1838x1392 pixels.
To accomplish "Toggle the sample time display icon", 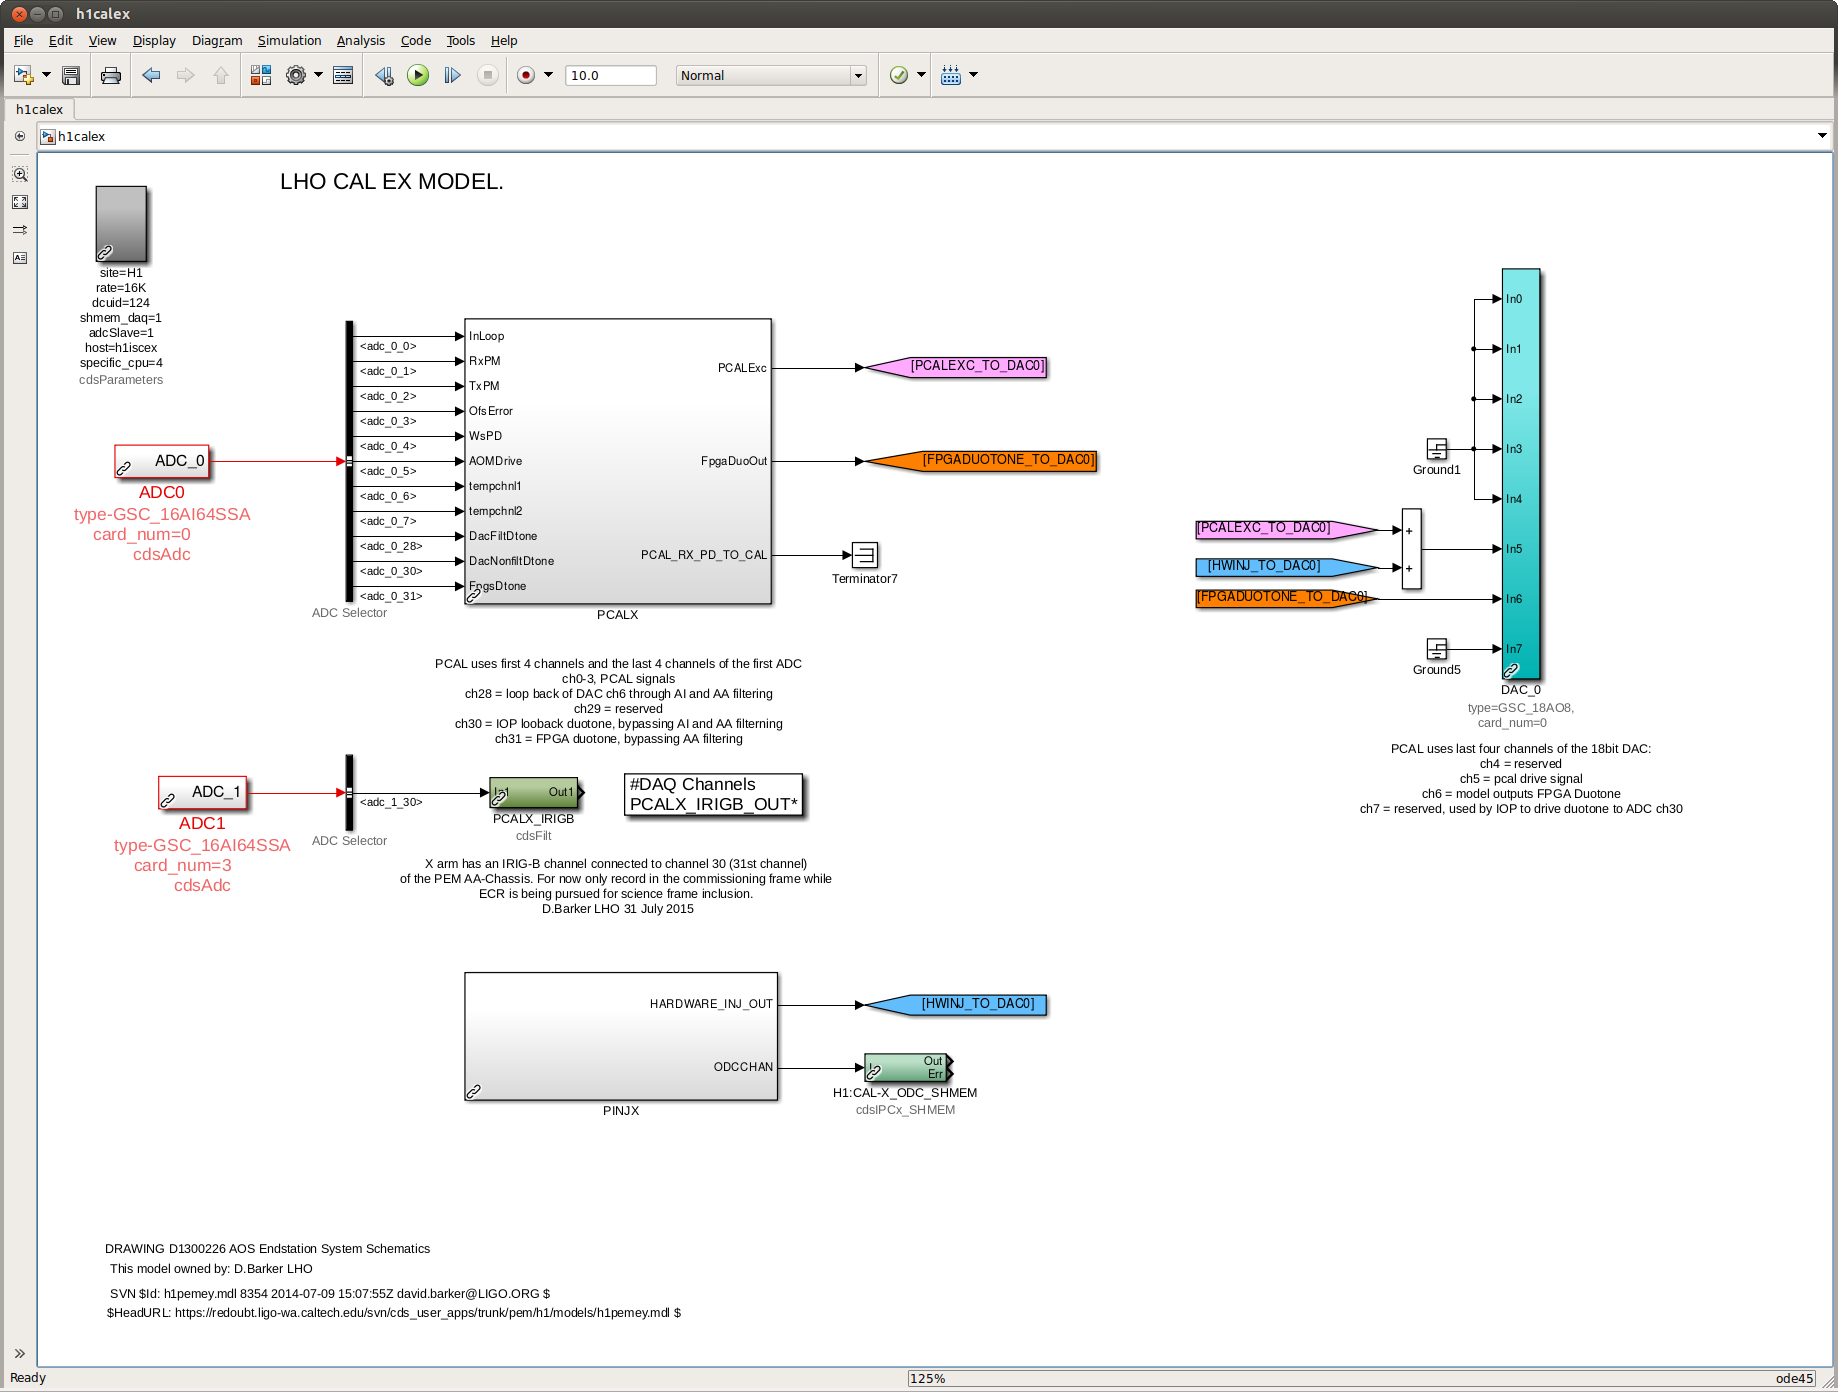I will [x=20, y=230].
